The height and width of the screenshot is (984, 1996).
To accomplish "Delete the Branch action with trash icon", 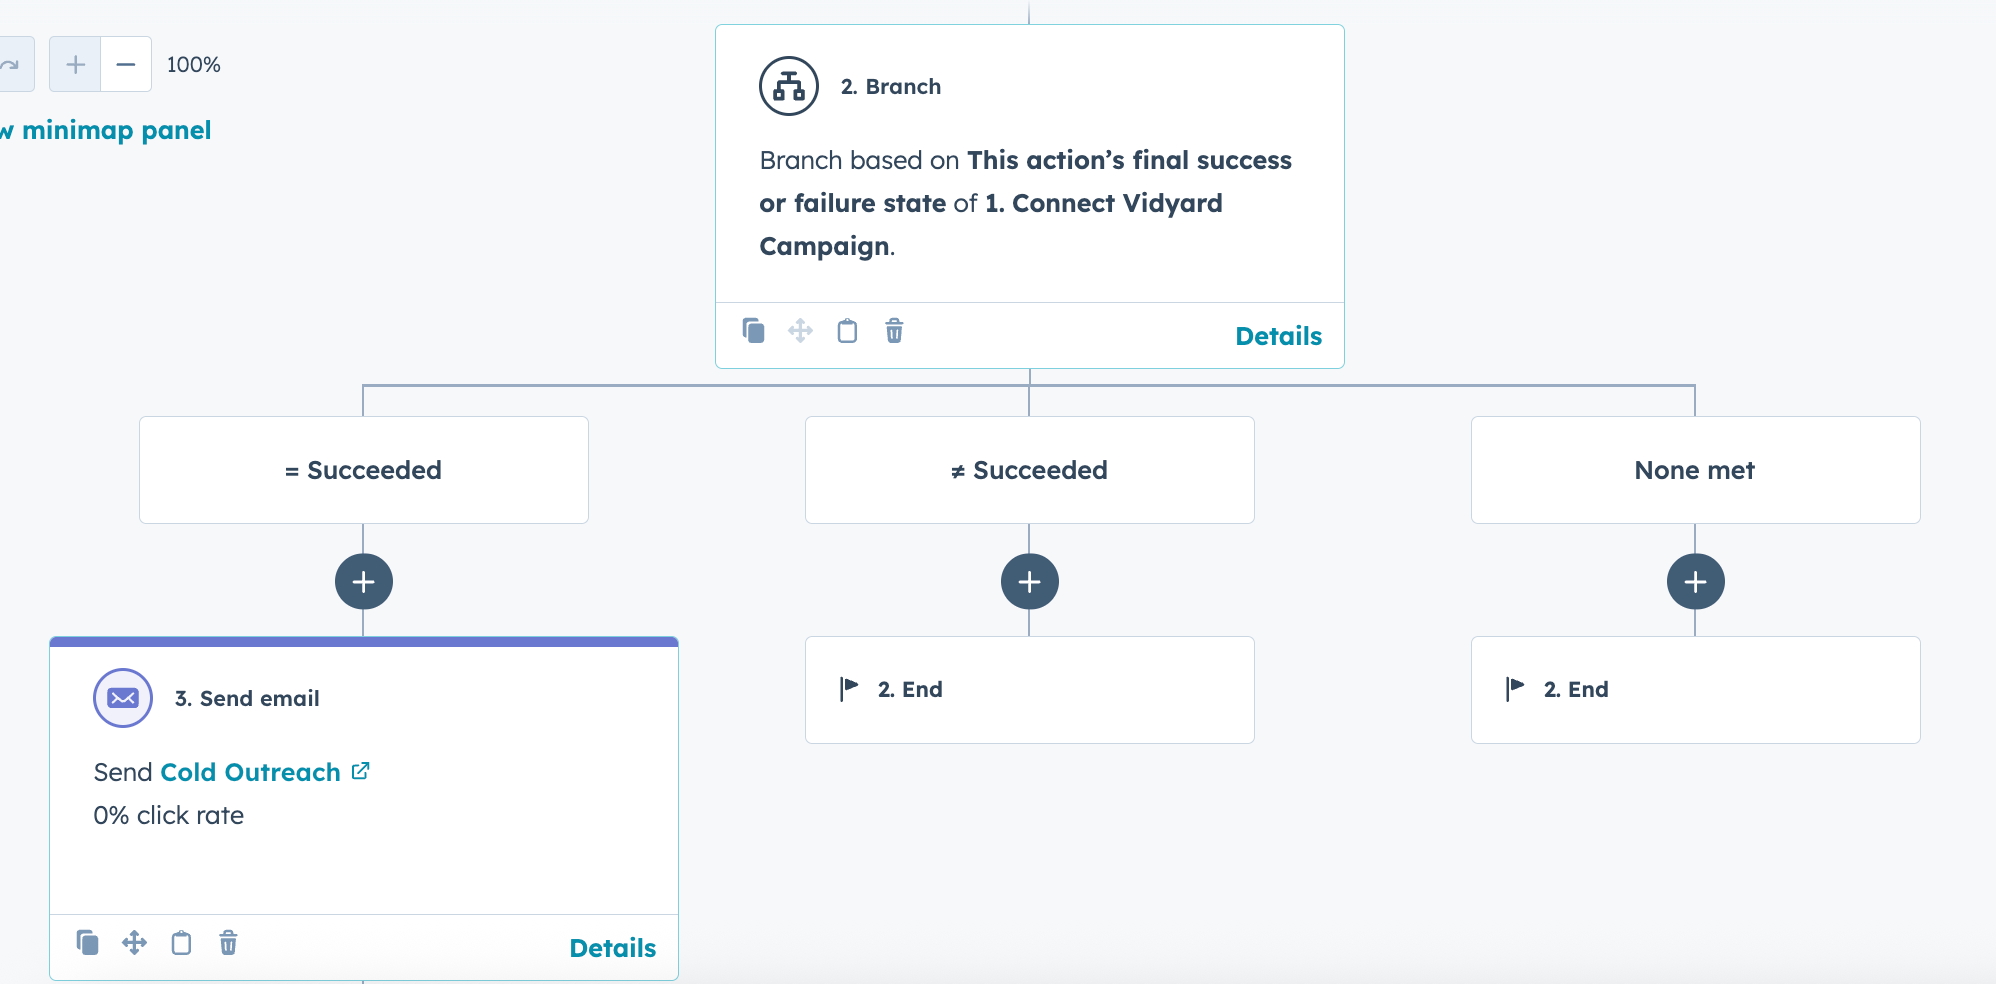I will pyautogui.click(x=894, y=331).
